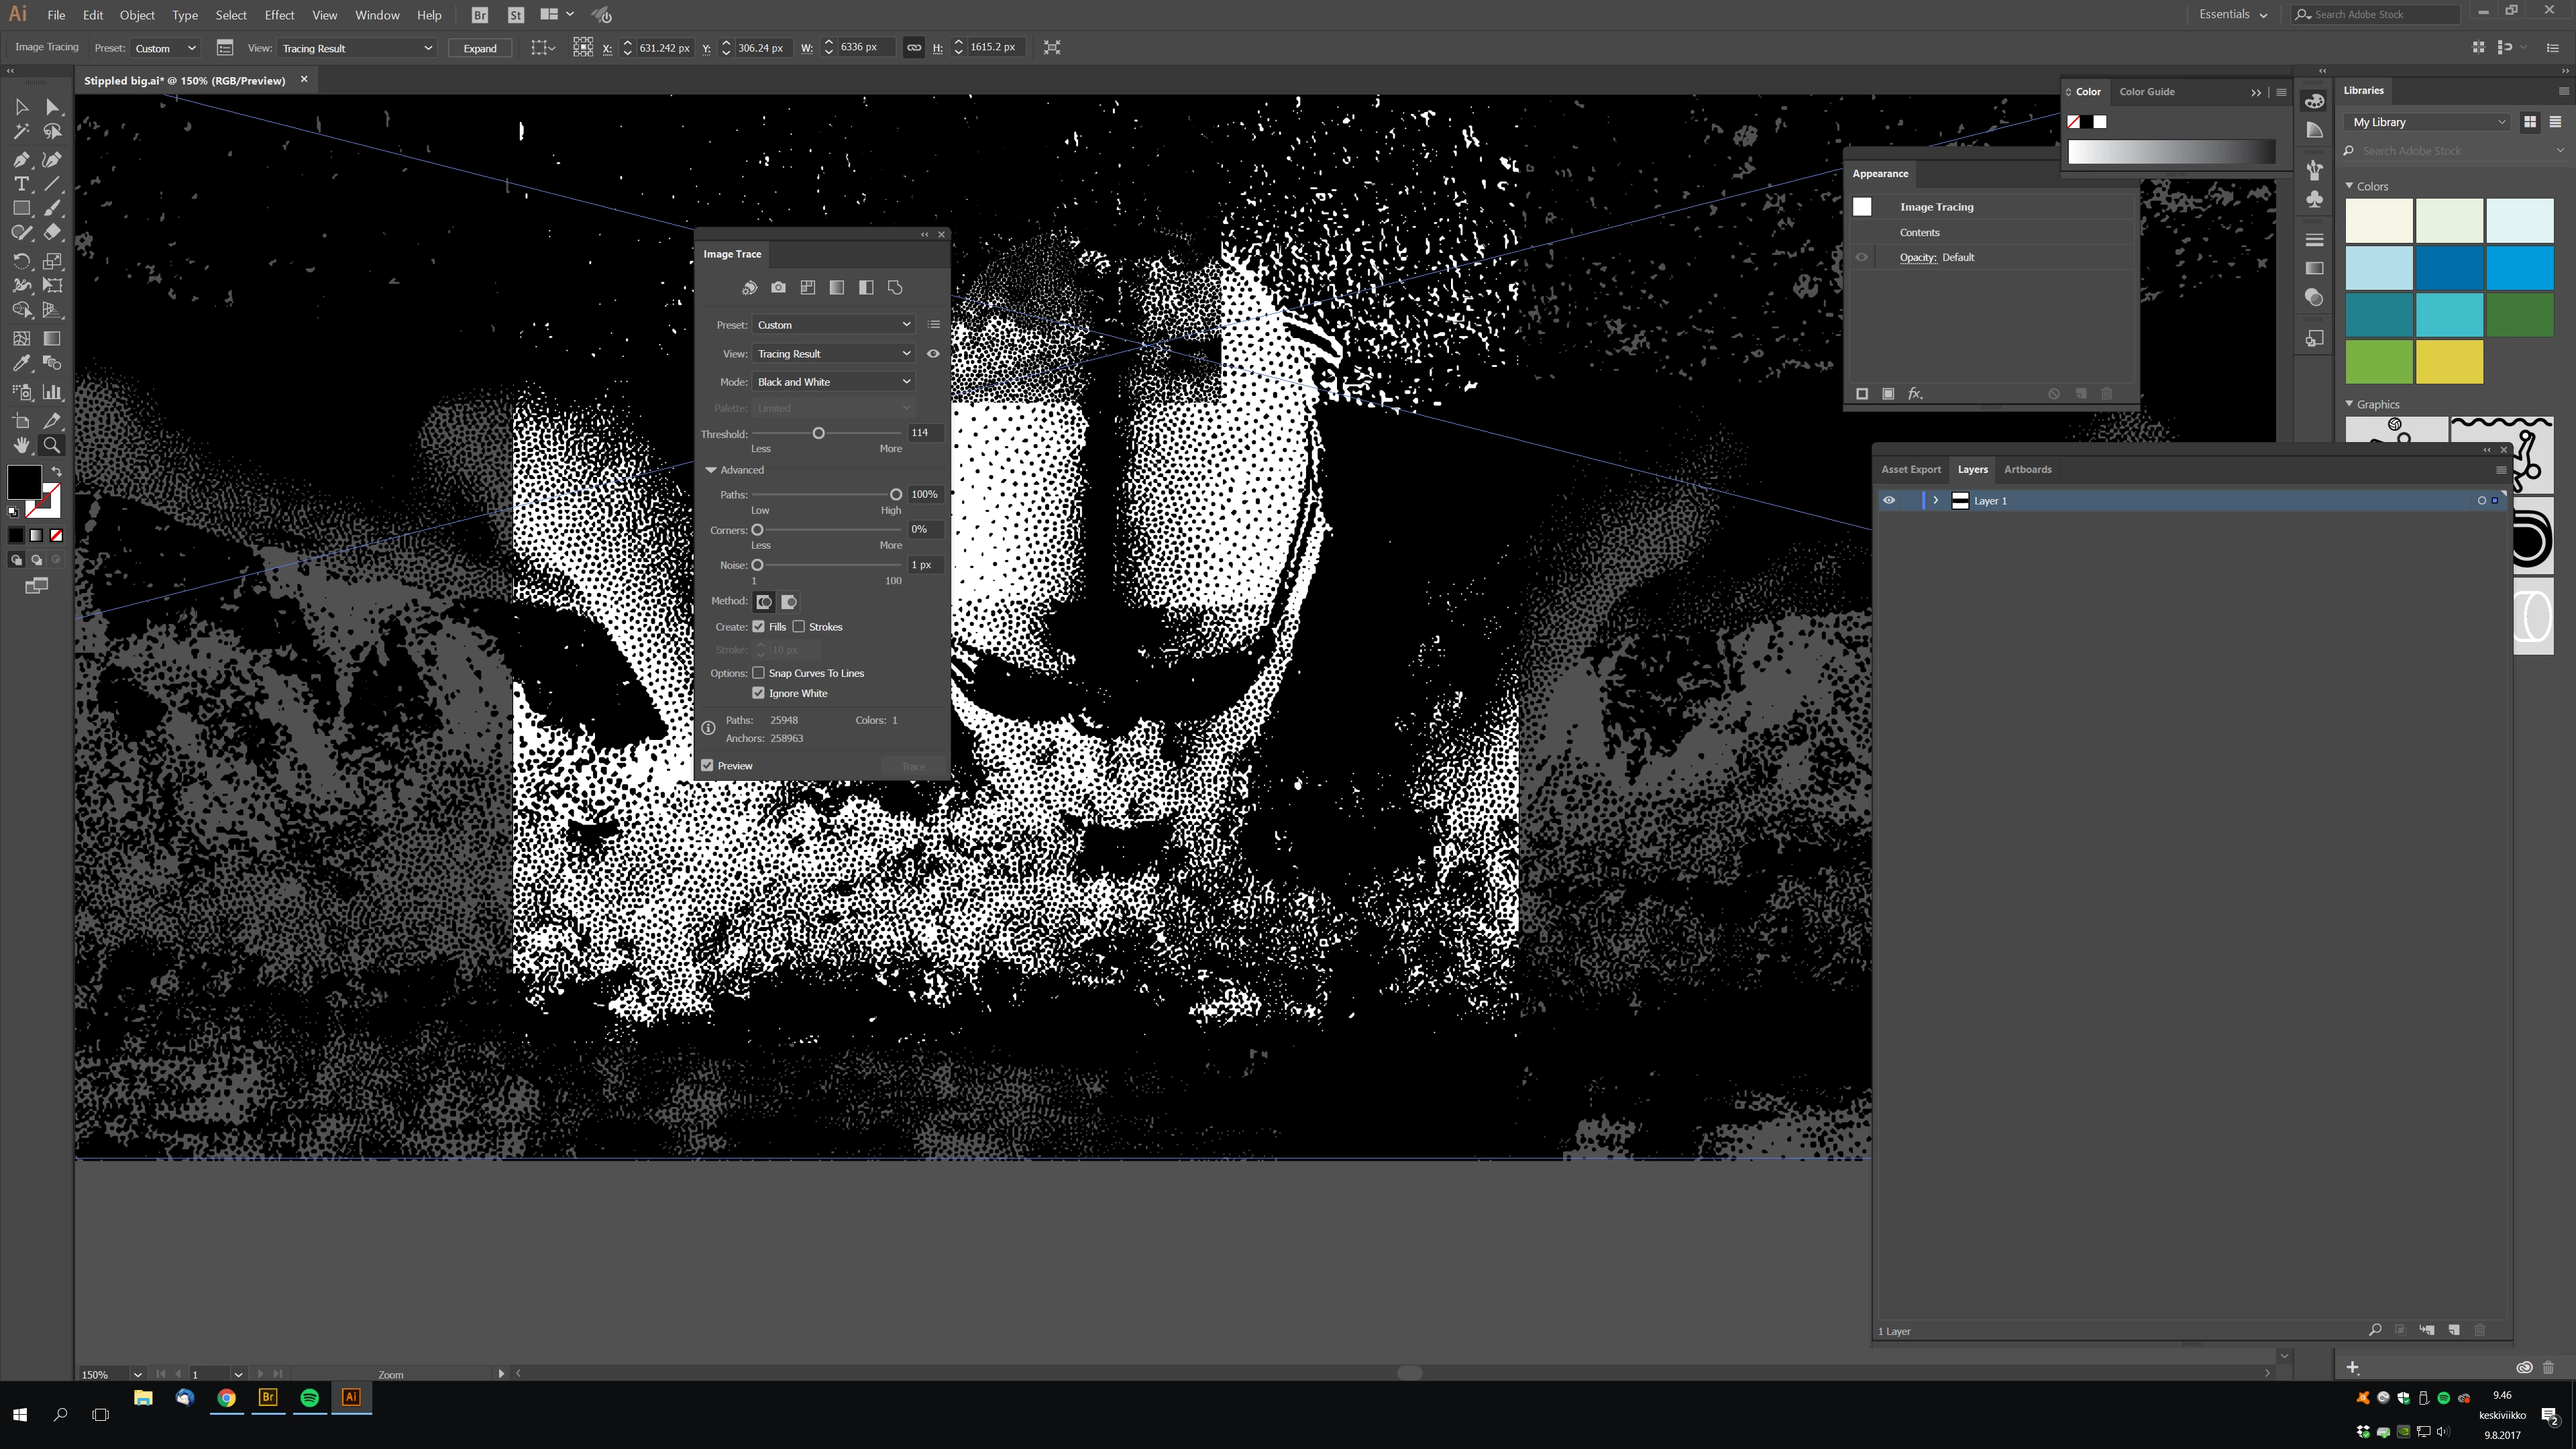2576x1449 pixels.
Task: Click the Threshold slider handle
Action: click(818, 433)
